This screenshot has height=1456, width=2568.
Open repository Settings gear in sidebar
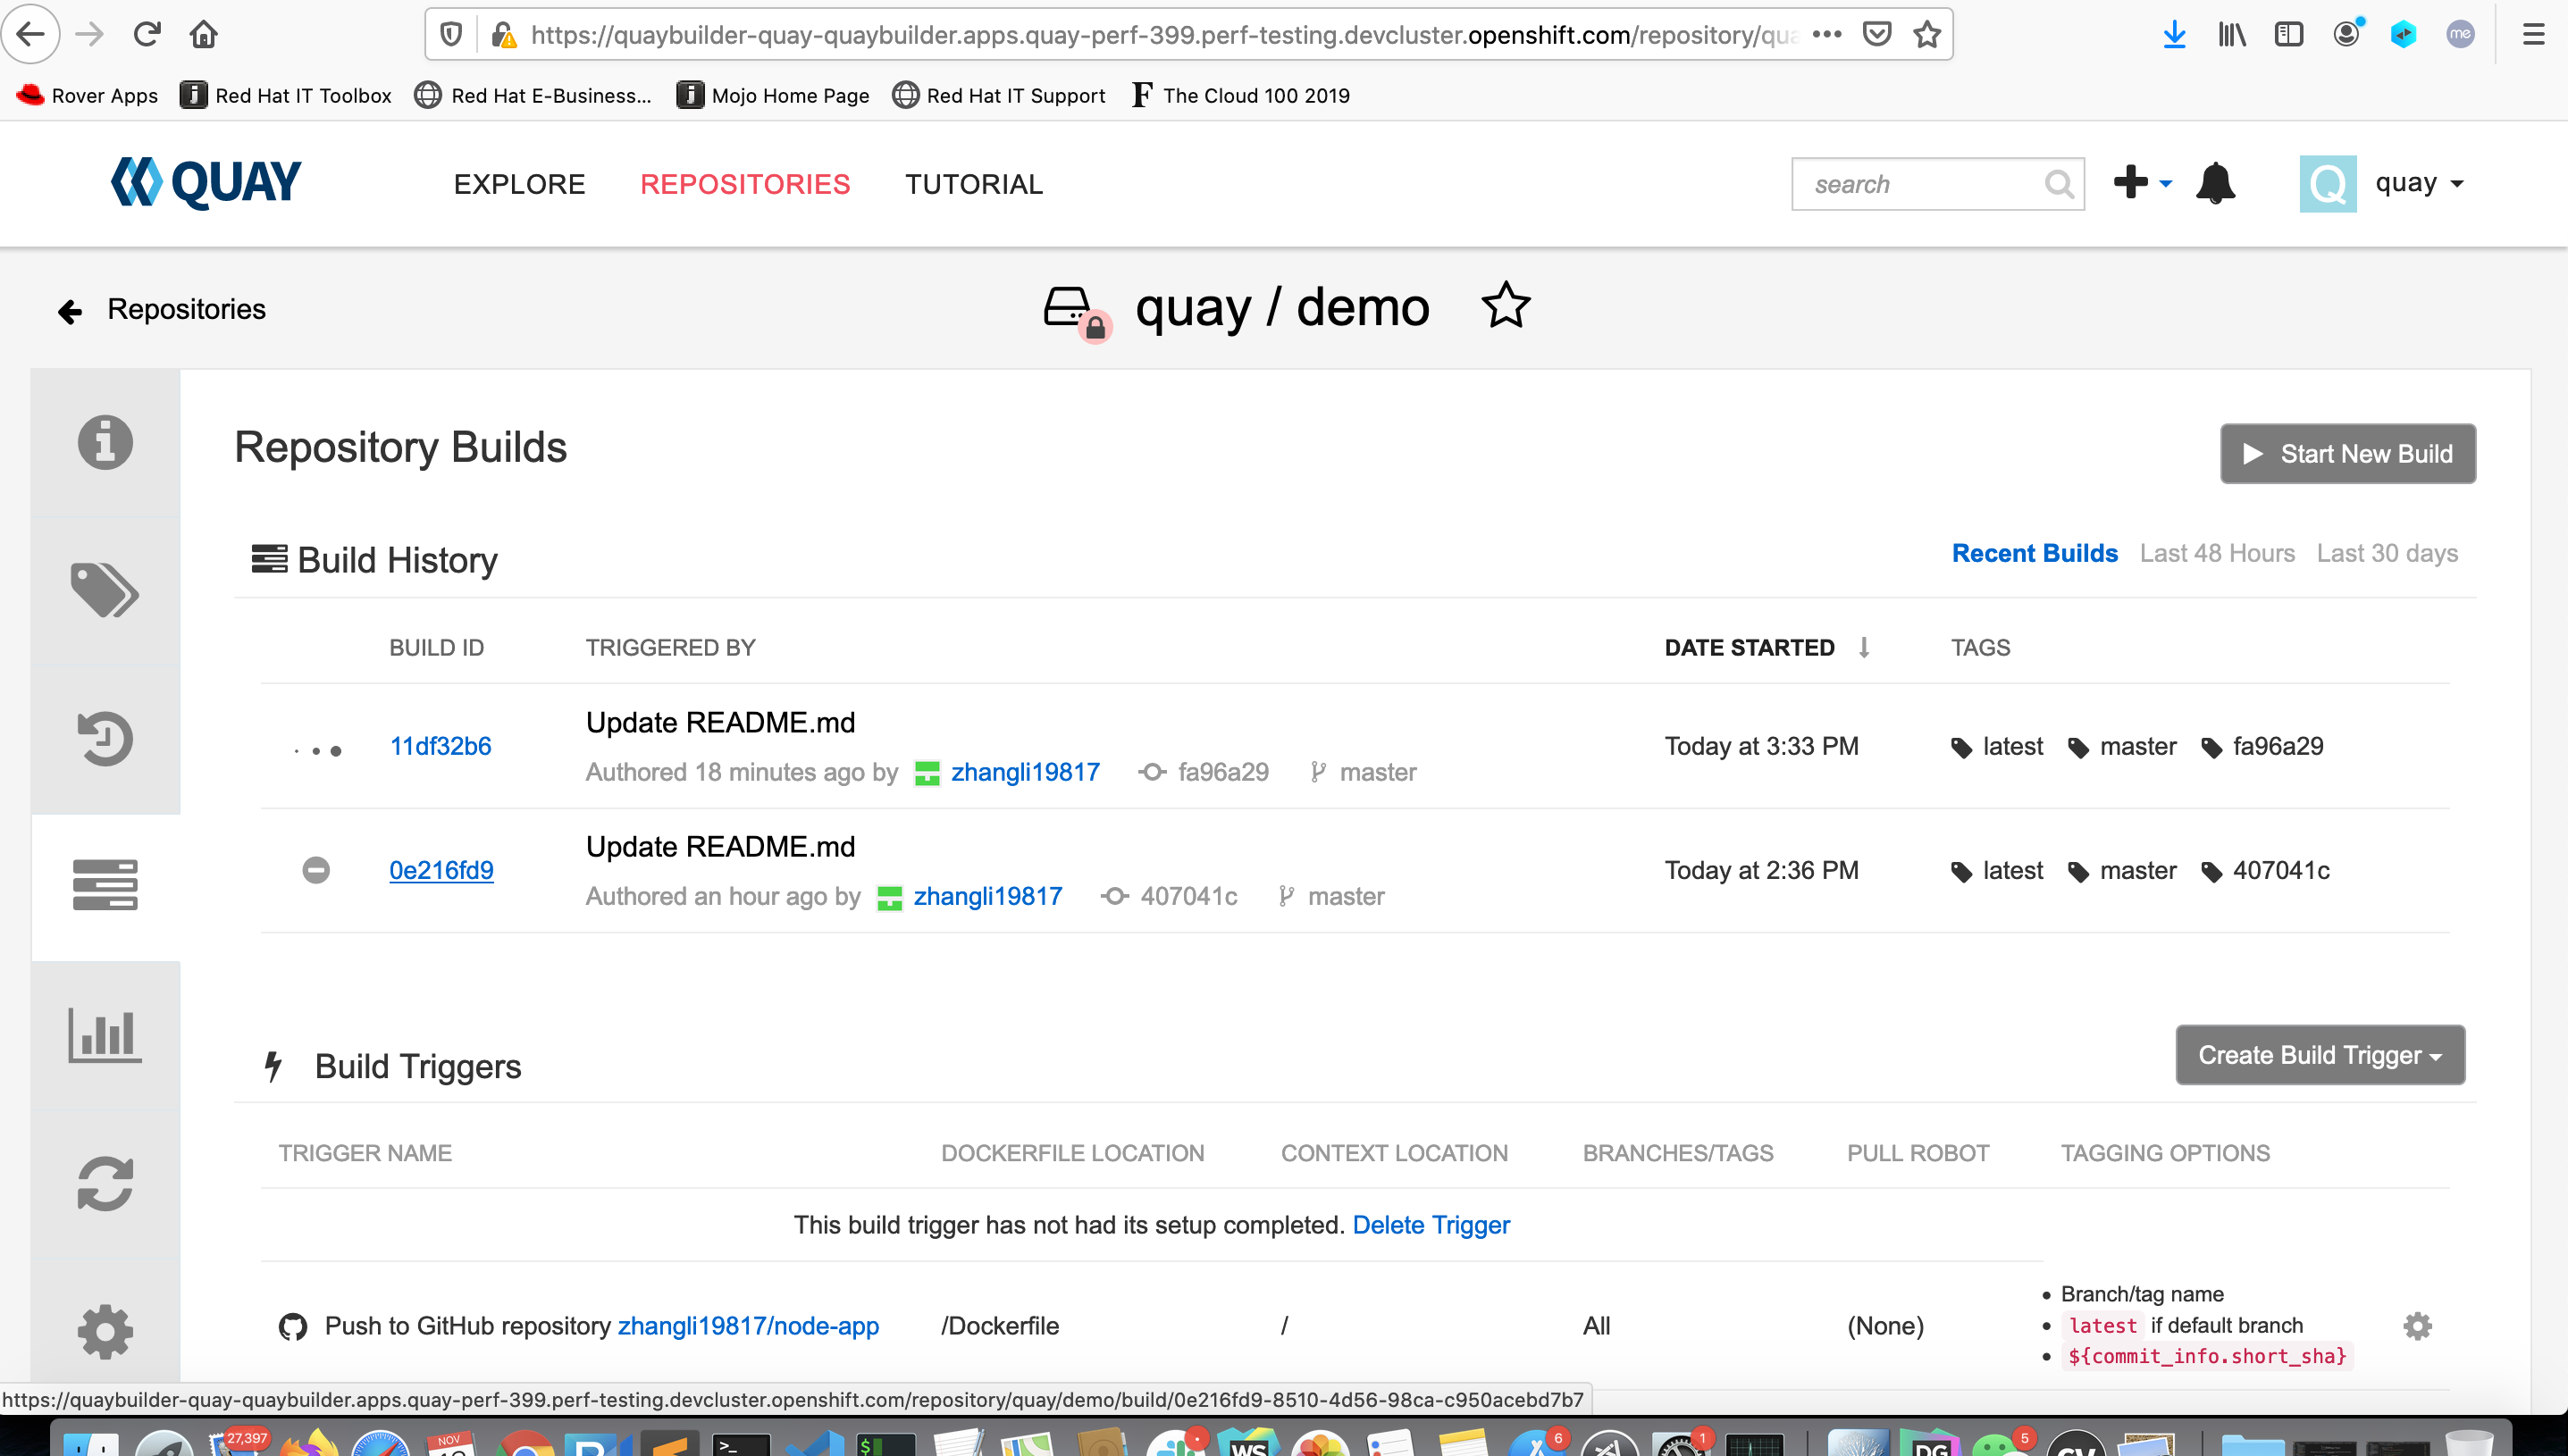(105, 1331)
